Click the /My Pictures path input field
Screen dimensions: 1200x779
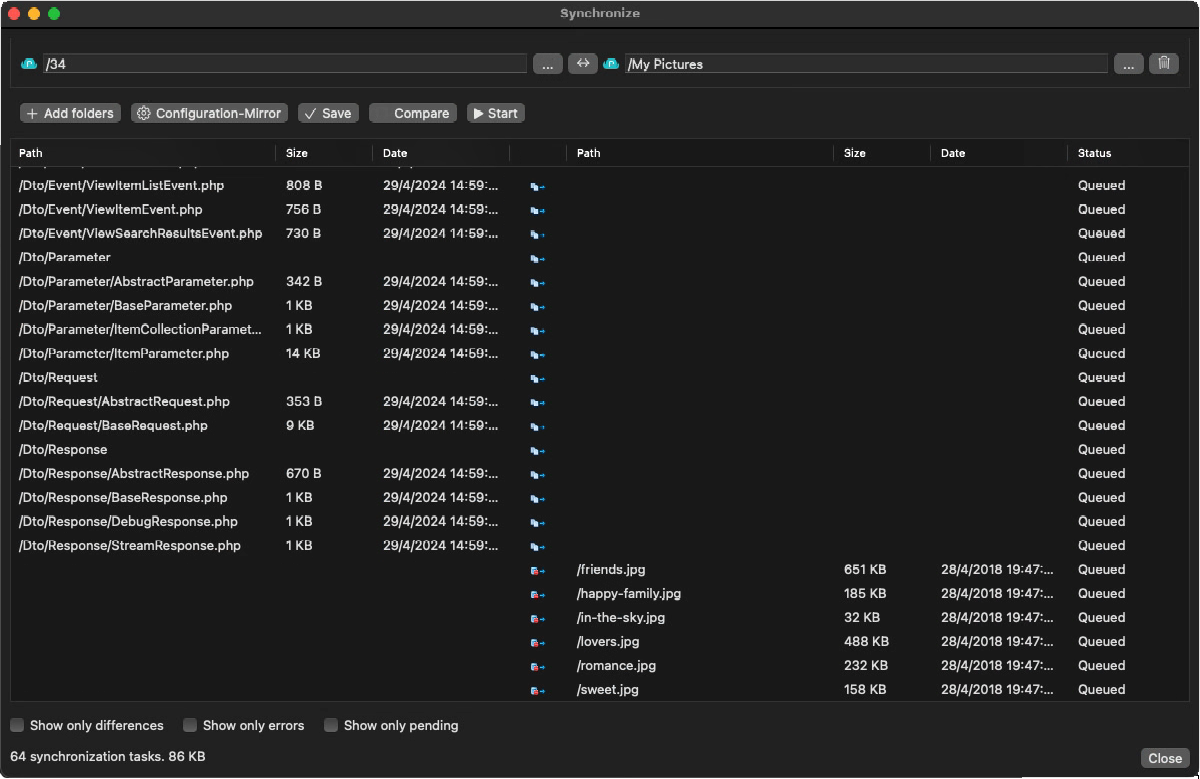[865, 64]
